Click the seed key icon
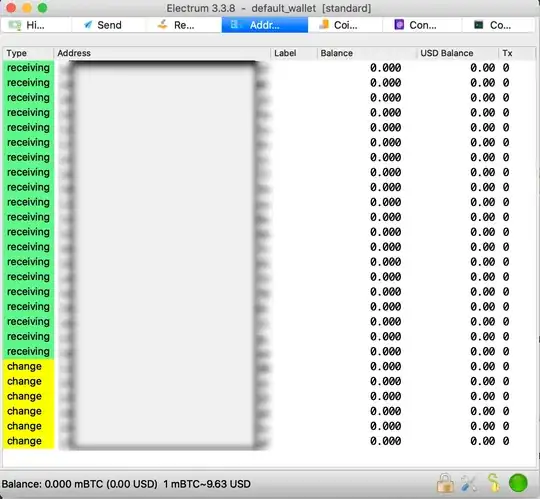Viewport: 540px width, 499px height. click(494, 483)
